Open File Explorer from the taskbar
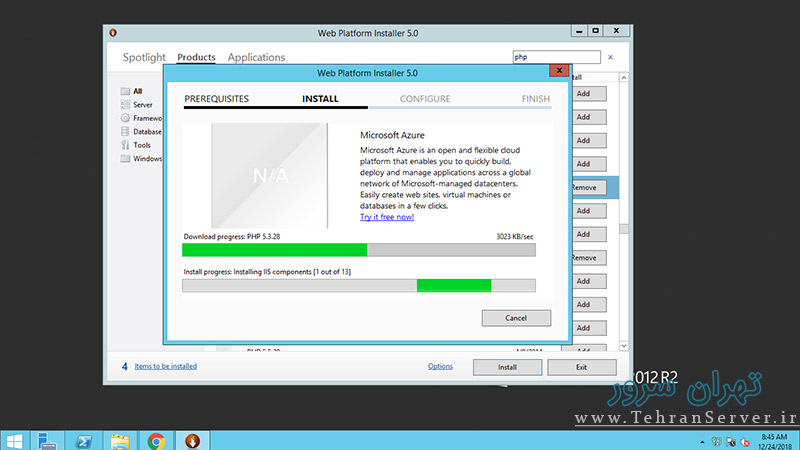800x450 pixels. 120,440
